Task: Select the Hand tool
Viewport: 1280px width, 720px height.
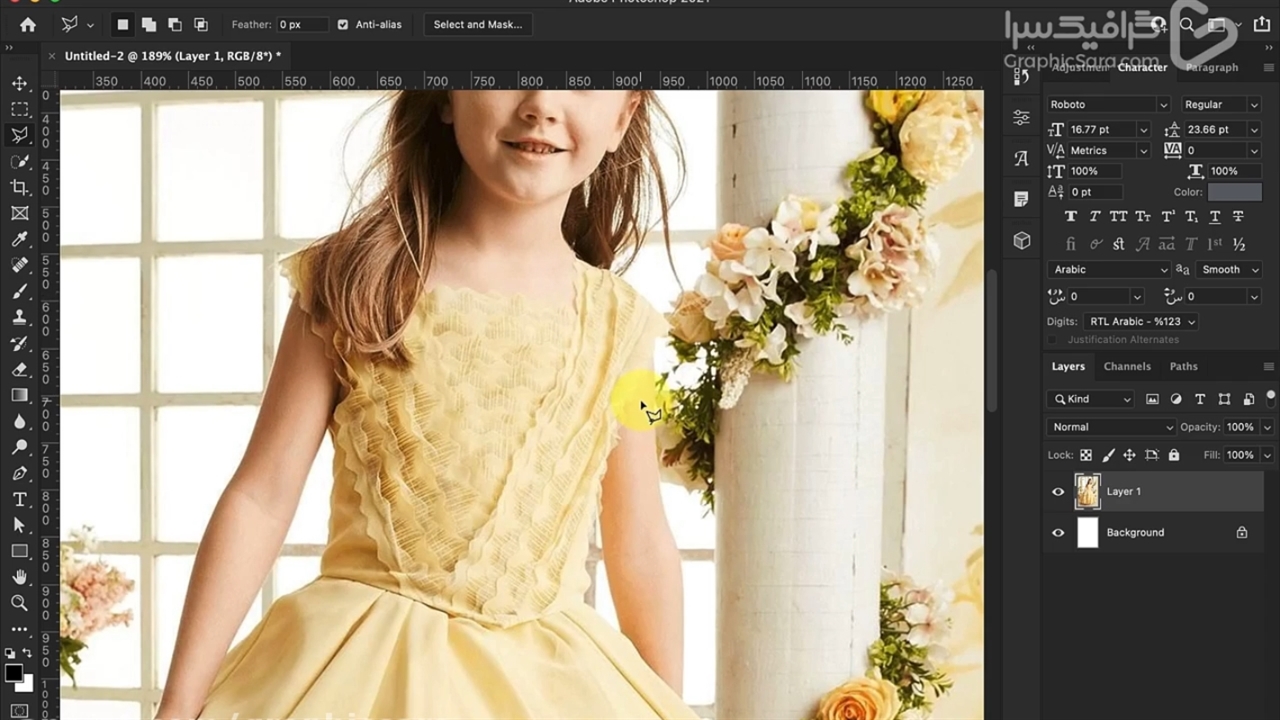Action: [x=19, y=577]
